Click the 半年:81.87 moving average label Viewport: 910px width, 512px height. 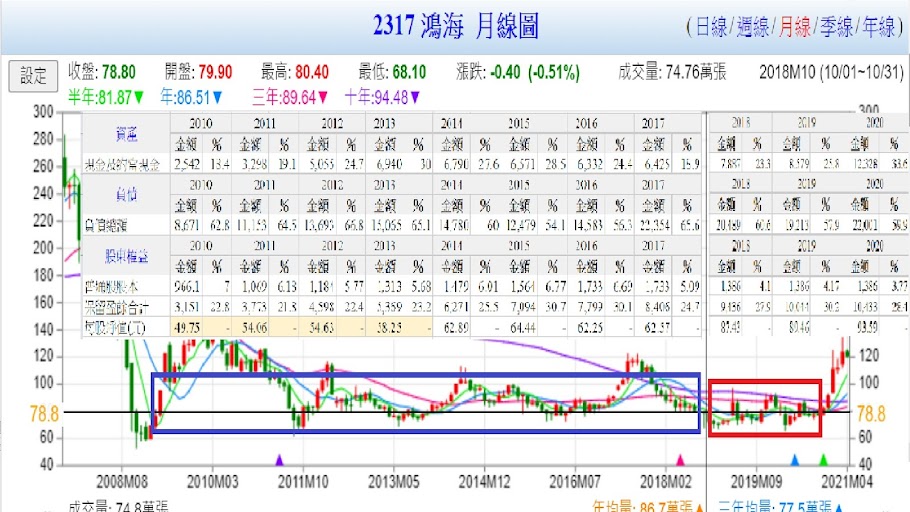coord(106,98)
